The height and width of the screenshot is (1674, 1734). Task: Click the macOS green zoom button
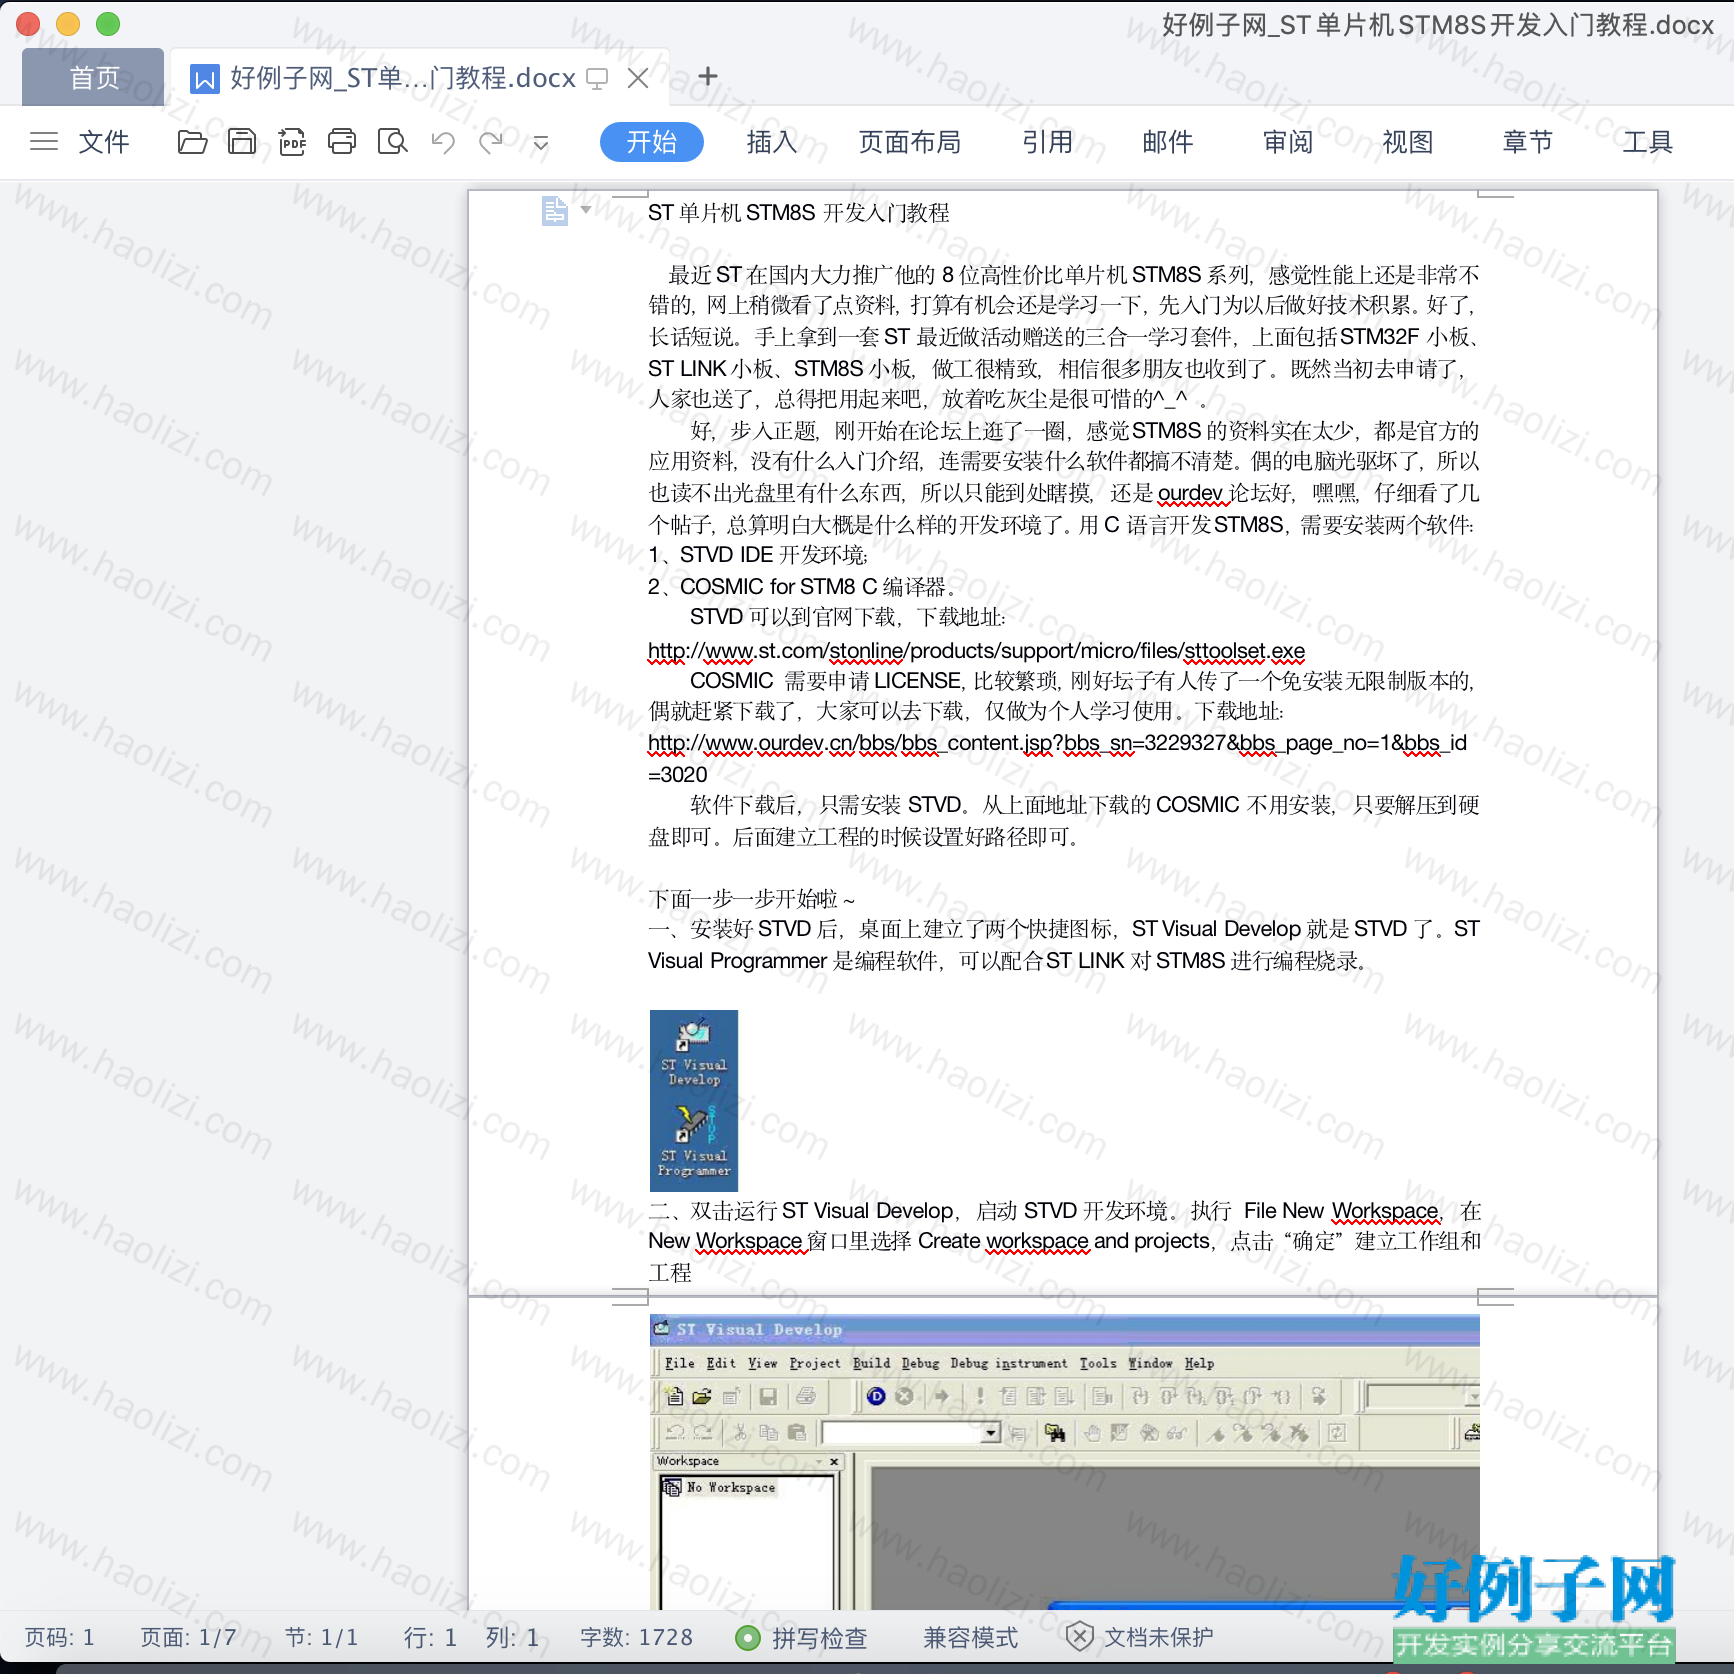(108, 23)
